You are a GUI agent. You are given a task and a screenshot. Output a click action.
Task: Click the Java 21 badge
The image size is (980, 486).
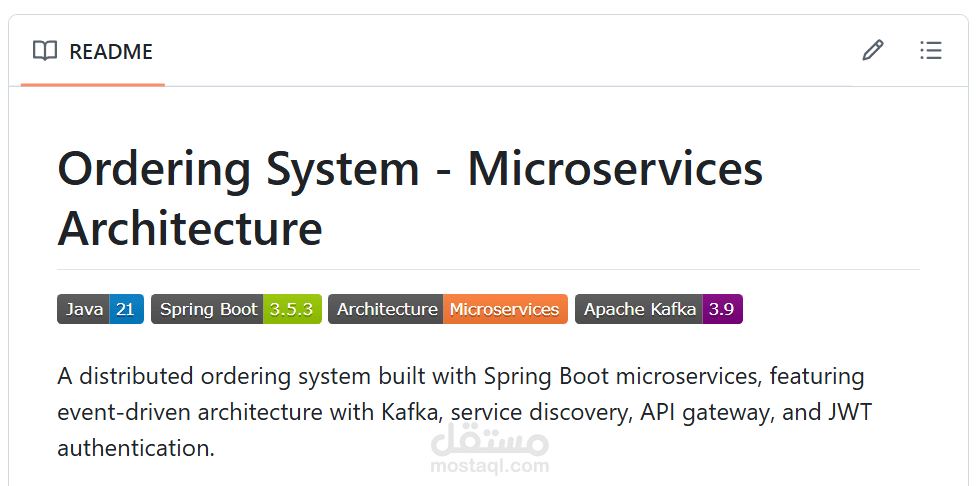pyautogui.click(x=101, y=309)
